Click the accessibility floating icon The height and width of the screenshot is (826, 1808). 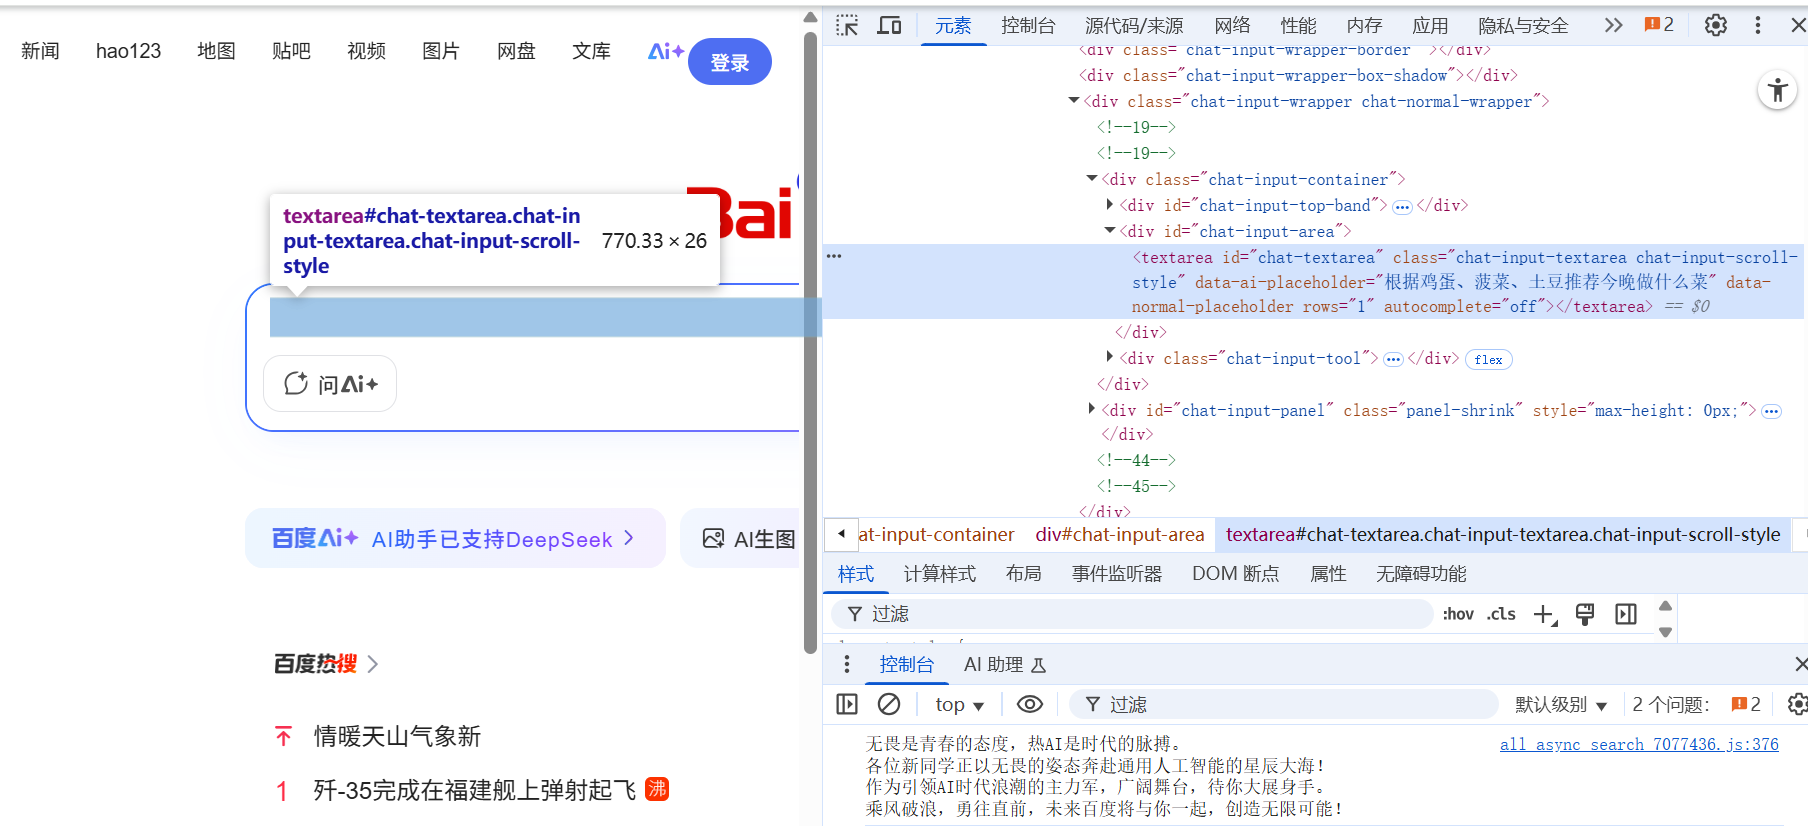pos(1777,91)
